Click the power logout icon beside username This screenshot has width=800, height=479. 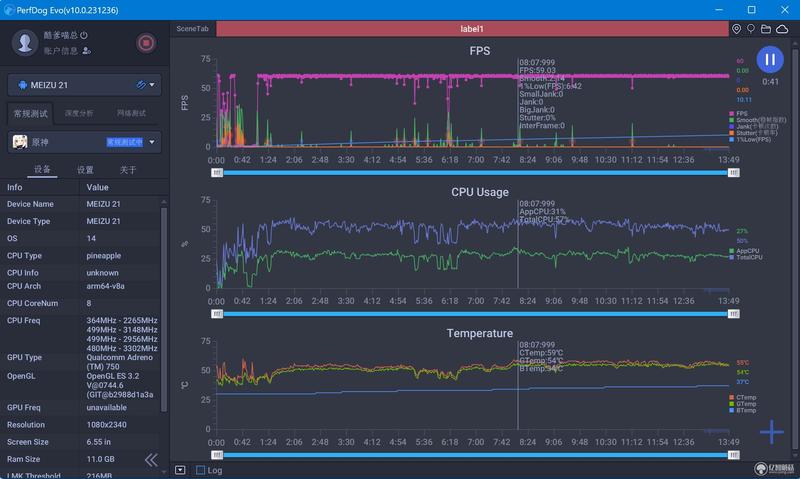84,35
